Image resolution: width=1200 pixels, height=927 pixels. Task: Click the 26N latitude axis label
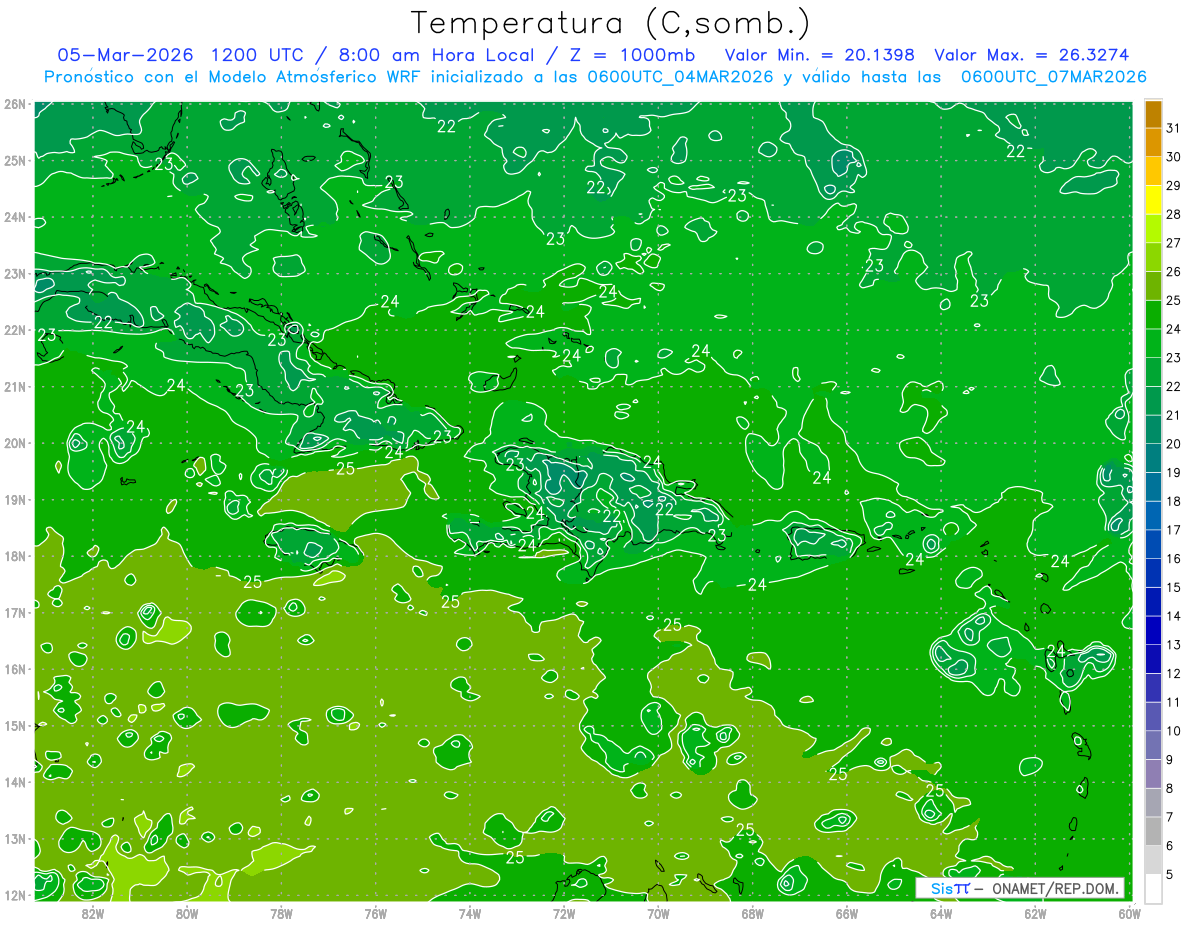point(14,104)
